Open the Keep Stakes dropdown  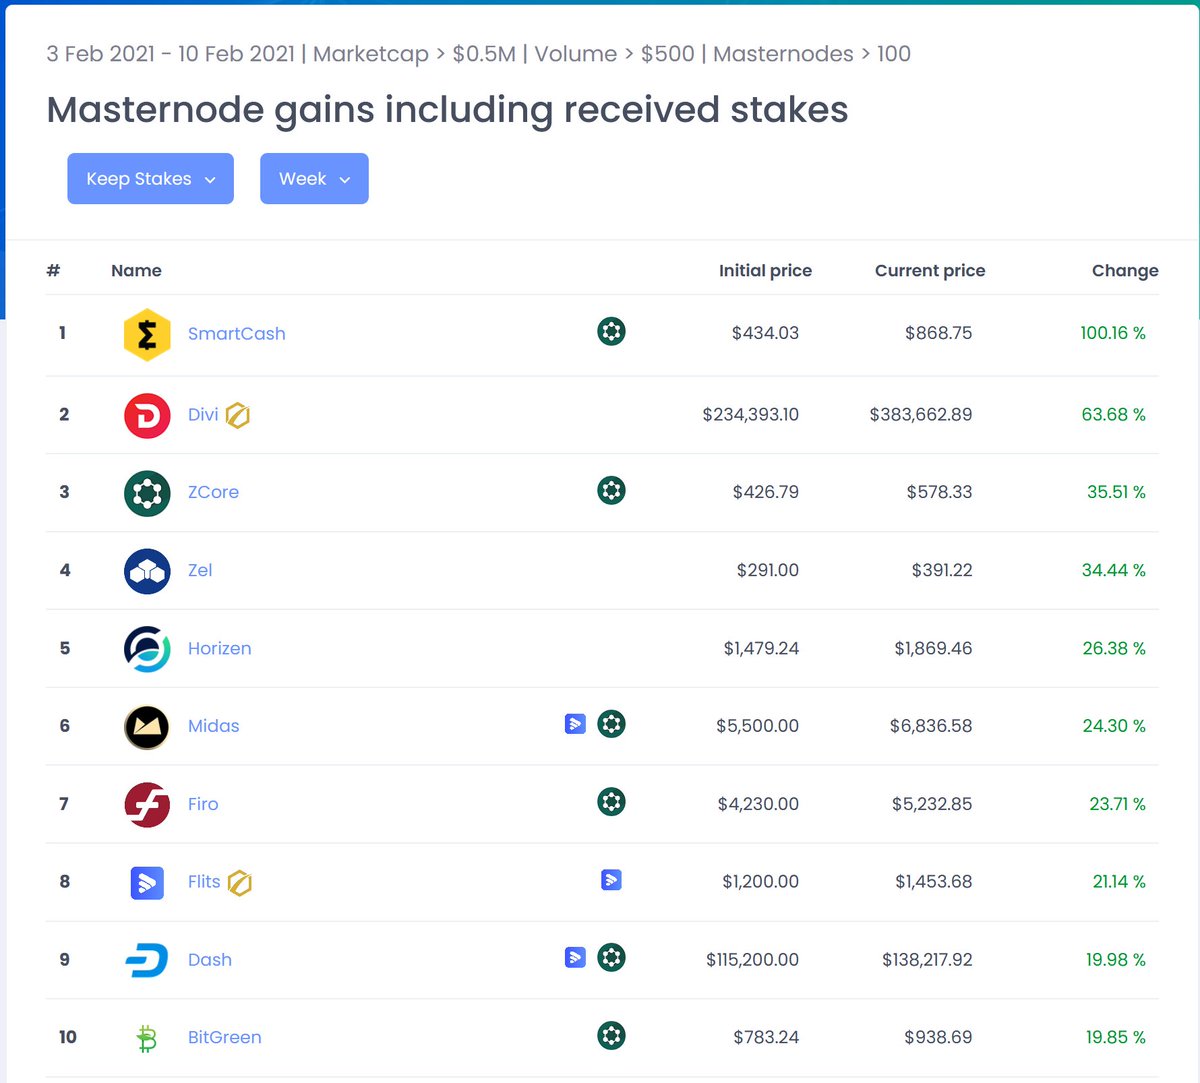point(150,179)
